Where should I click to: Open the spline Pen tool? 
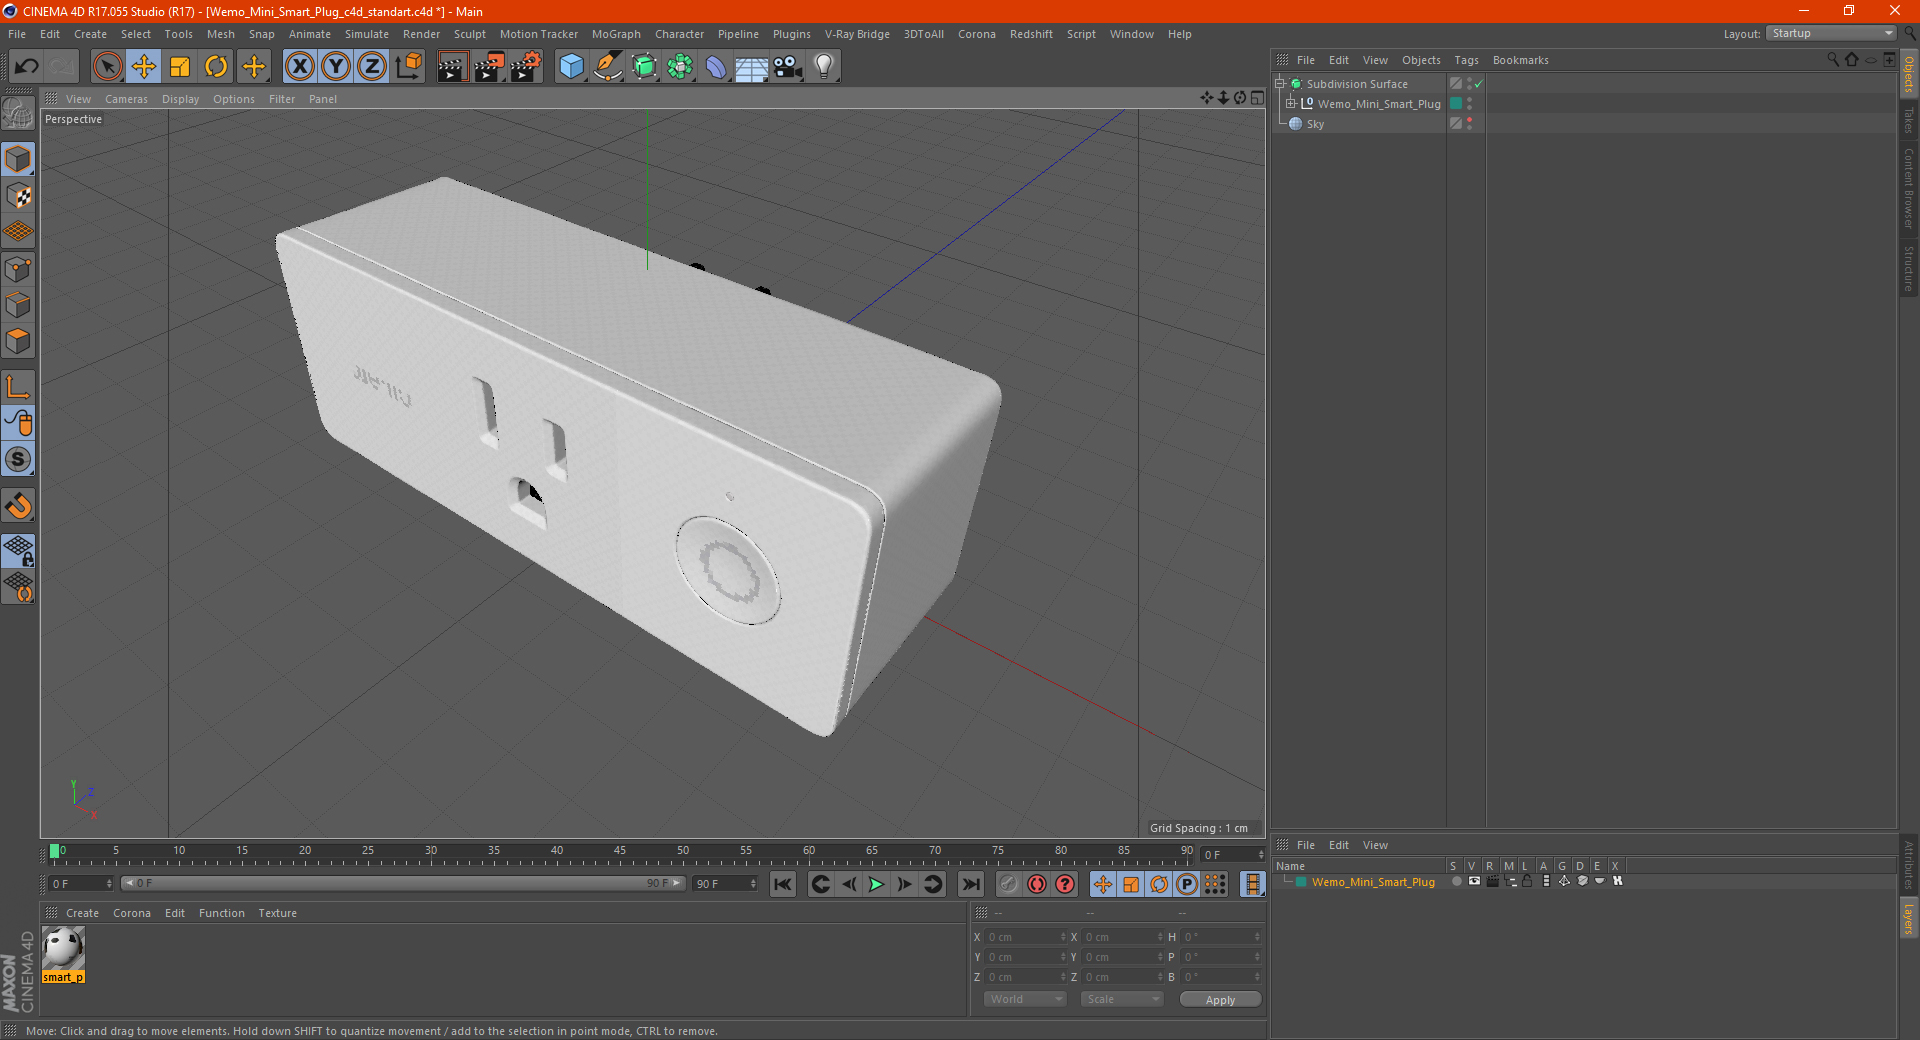607,67
